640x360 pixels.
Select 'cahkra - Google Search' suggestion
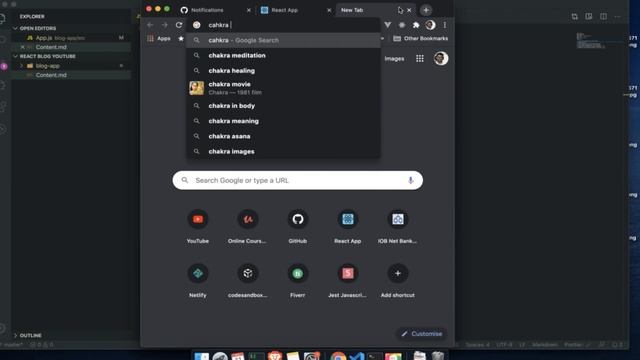tap(283, 40)
